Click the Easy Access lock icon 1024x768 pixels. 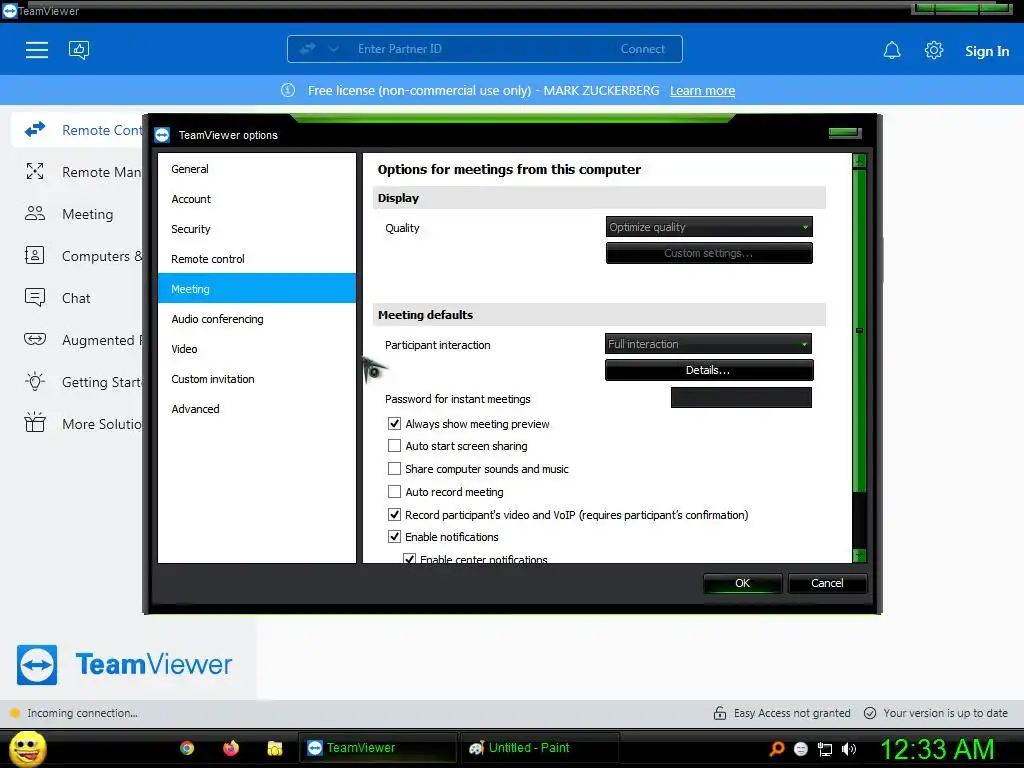pos(720,713)
